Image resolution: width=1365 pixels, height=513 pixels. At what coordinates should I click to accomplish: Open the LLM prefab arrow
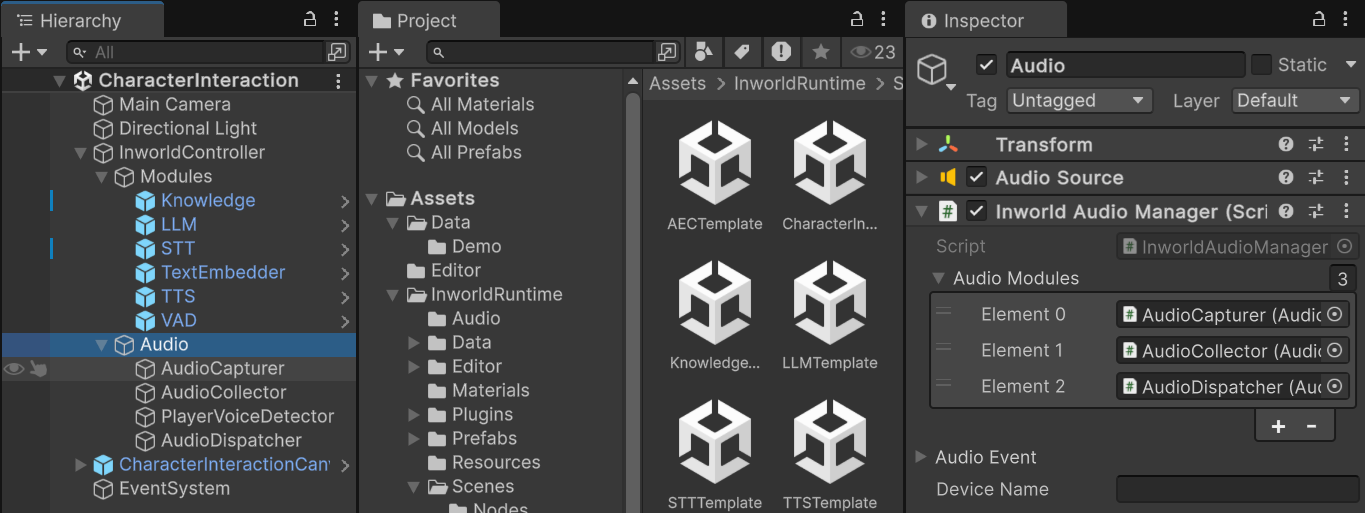(x=345, y=225)
